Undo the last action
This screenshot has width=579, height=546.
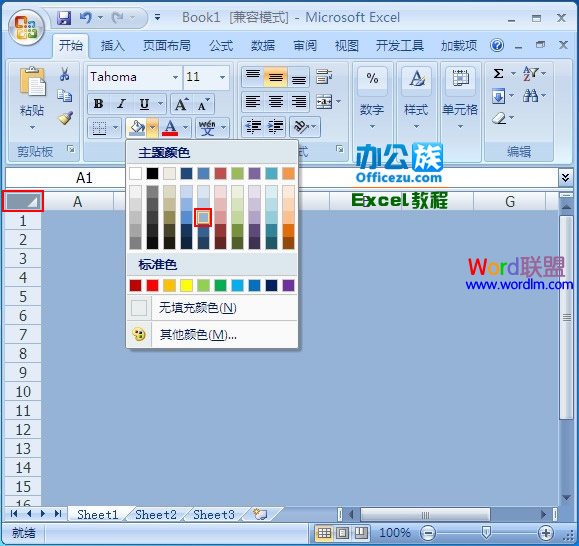(x=86, y=17)
